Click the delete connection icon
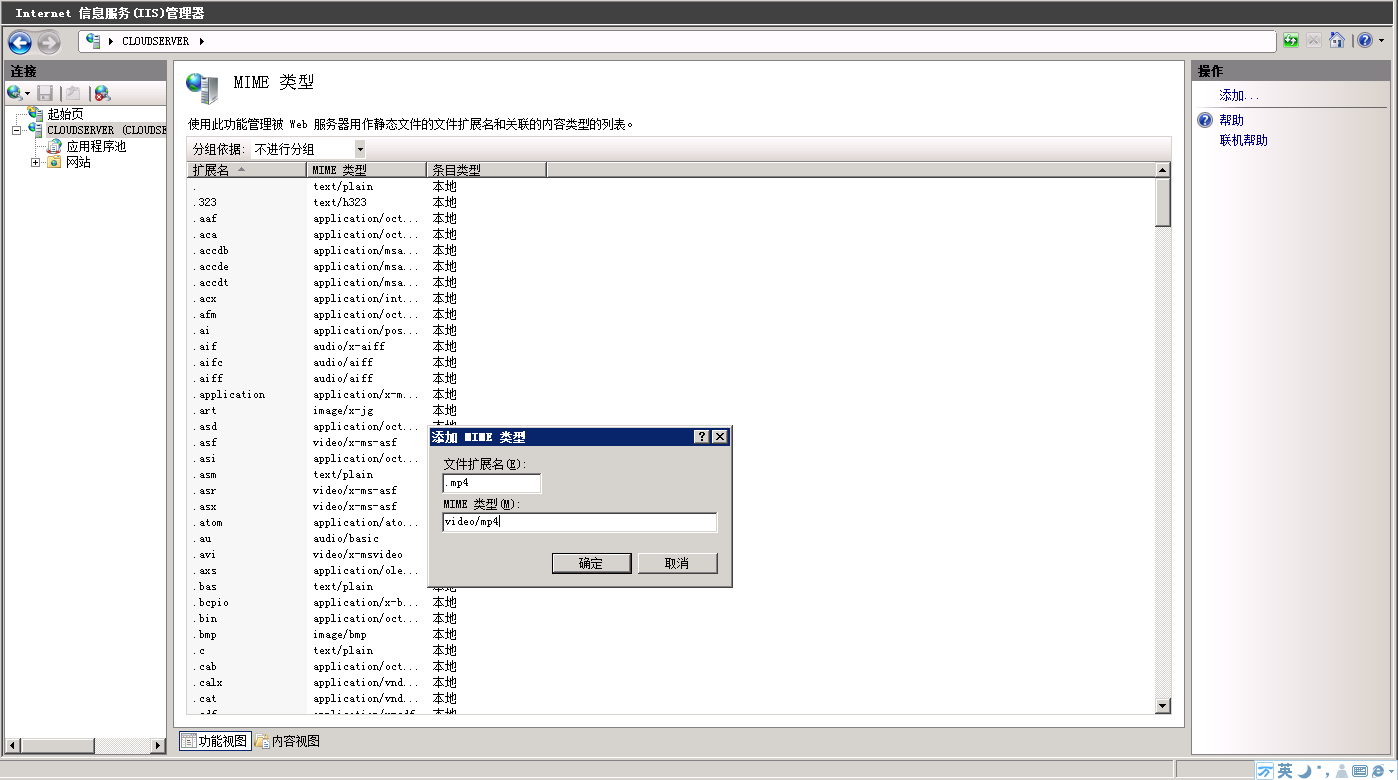Image resolution: width=1398 pixels, height=780 pixels. [x=102, y=93]
